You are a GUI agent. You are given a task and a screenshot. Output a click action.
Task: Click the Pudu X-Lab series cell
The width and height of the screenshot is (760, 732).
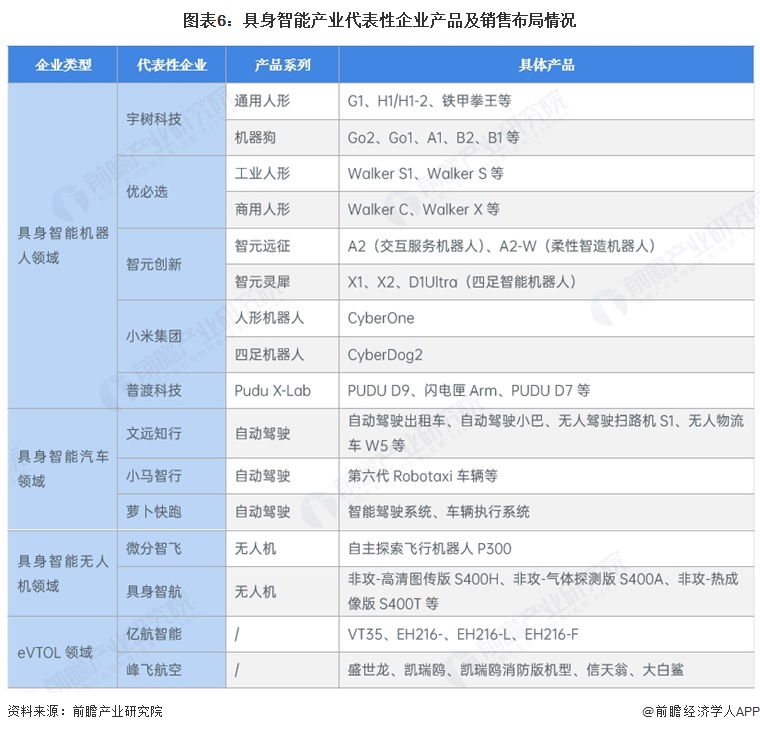click(282, 390)
